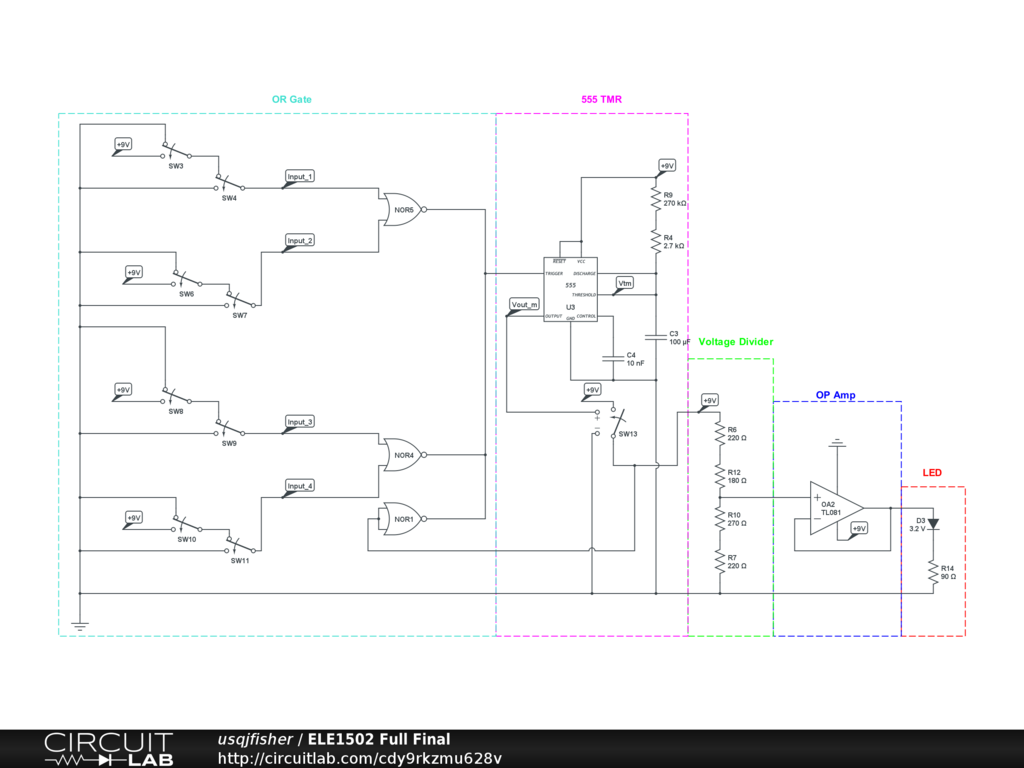Select the Vout_m node label
The image size is (1024, 768).
click(524, 304)
